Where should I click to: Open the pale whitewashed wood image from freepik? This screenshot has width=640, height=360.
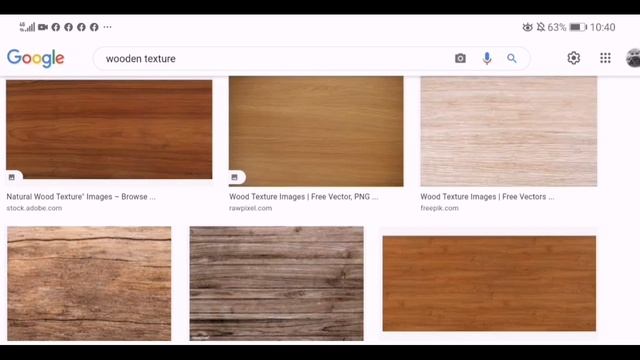click(x=509, y=131)
